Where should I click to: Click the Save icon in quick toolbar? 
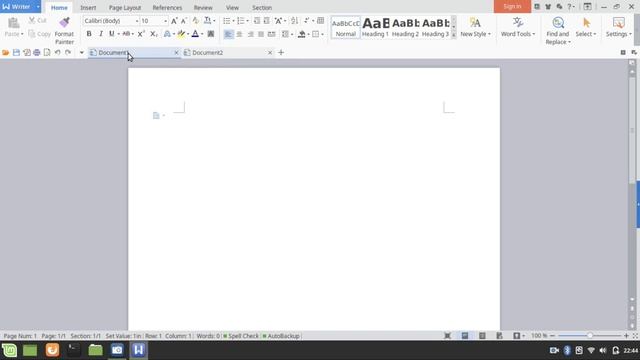(16, 53)
